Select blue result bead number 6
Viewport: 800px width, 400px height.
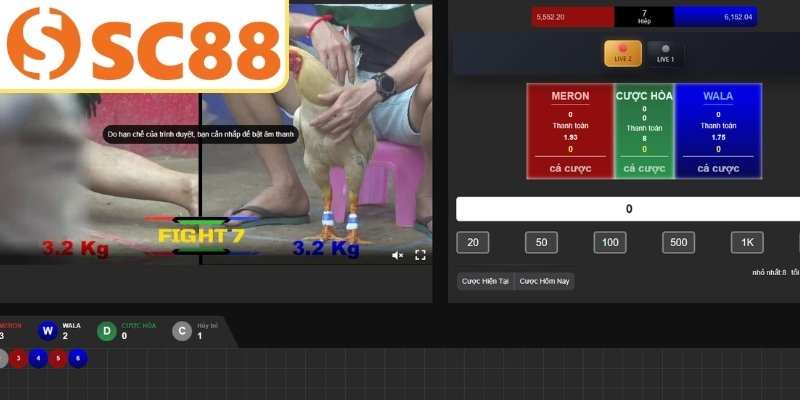point(79,358)
